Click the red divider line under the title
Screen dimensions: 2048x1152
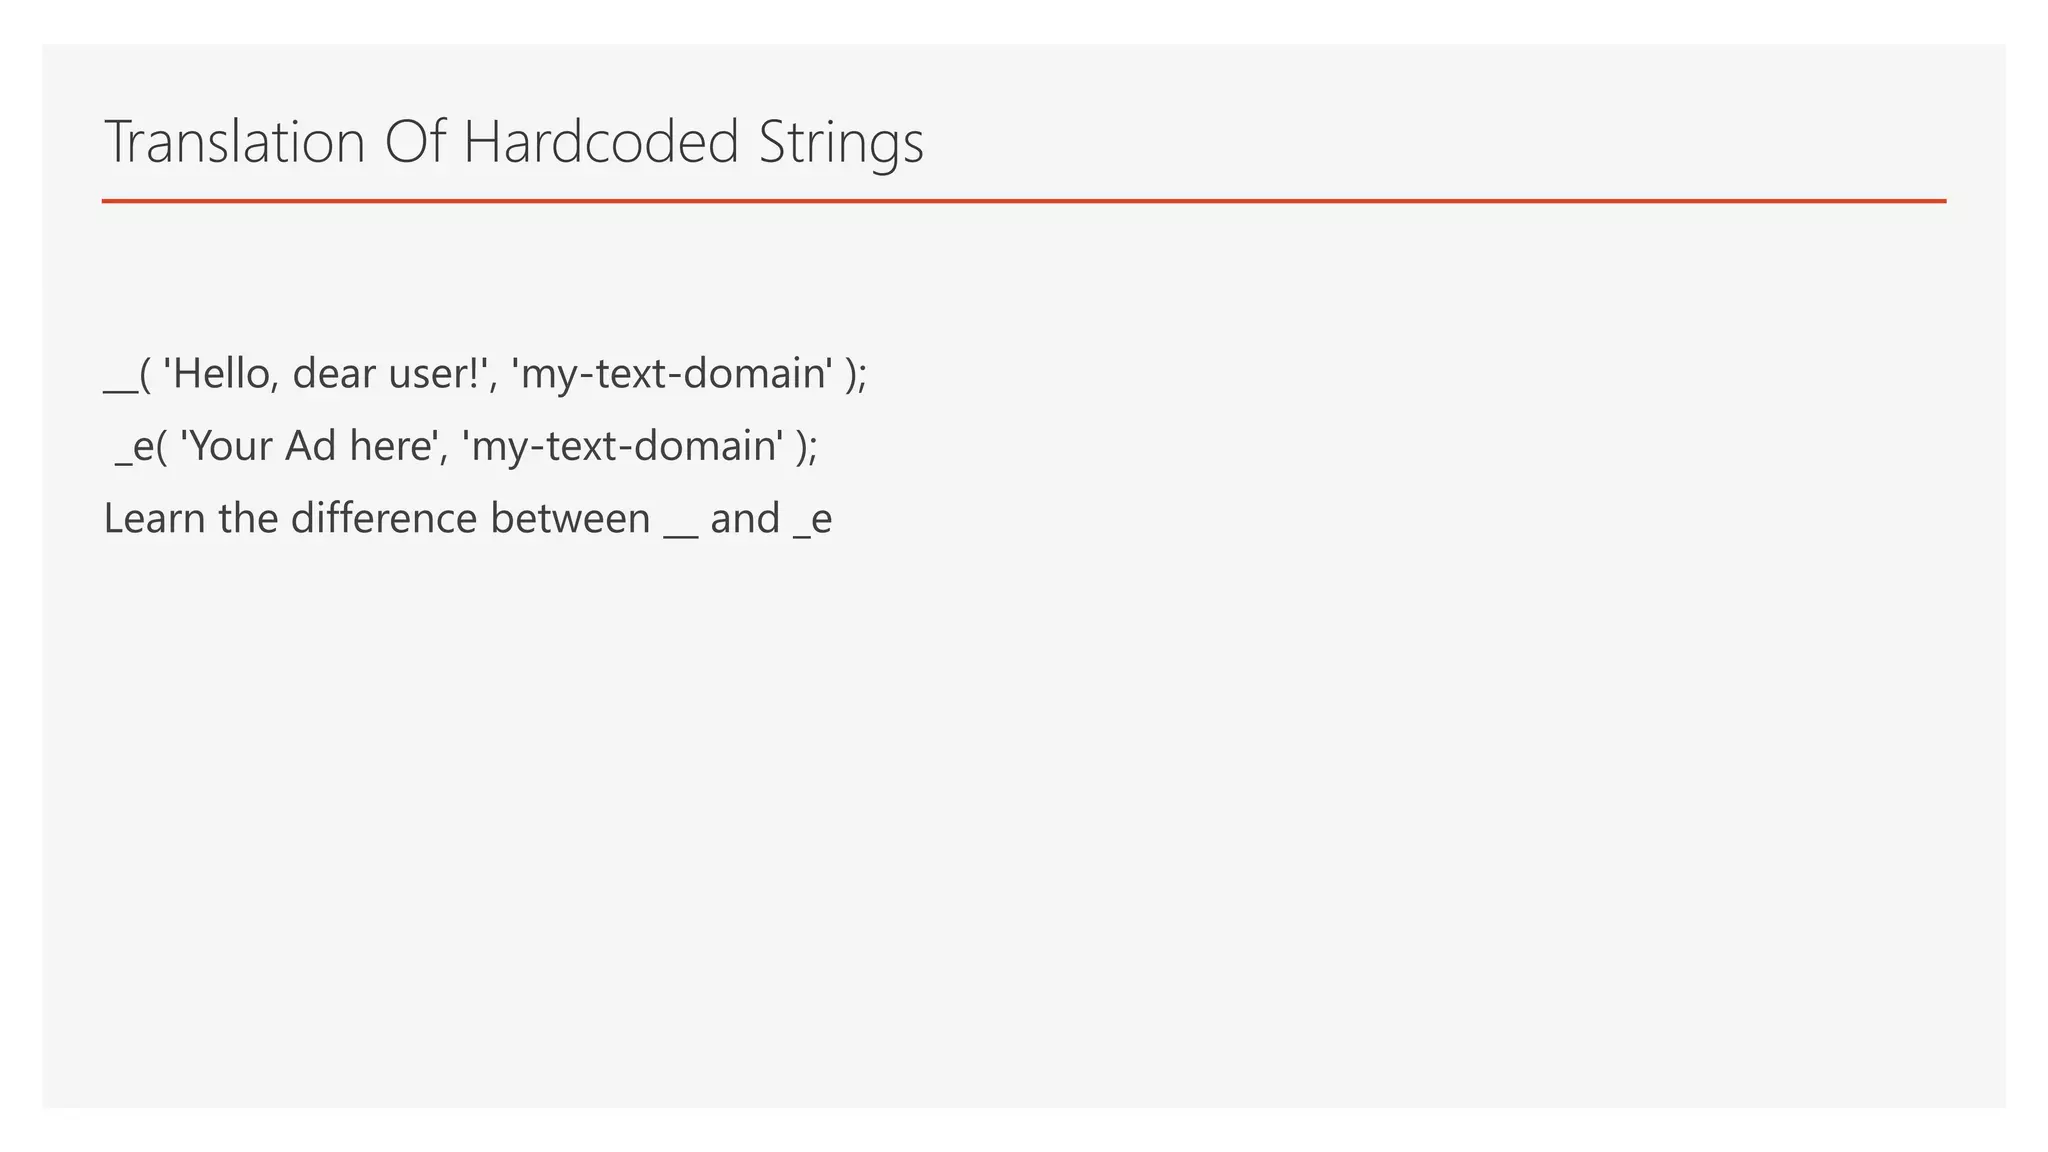tap(1023, 201)
